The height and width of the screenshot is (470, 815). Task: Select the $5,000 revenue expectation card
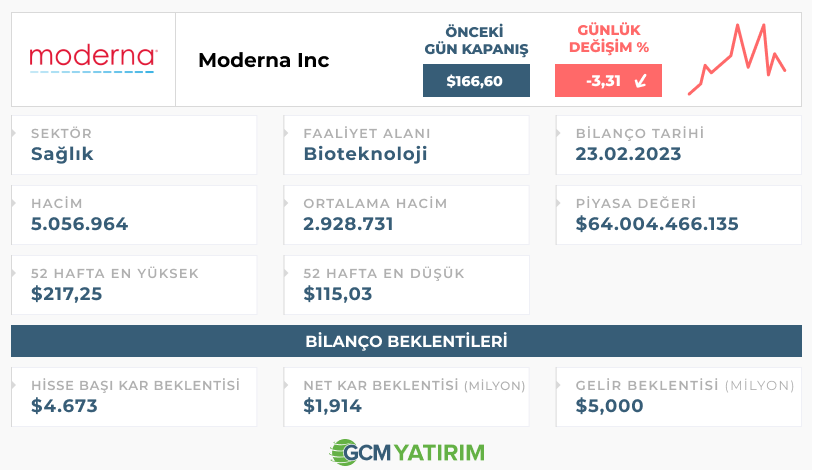tap(679, 397)
